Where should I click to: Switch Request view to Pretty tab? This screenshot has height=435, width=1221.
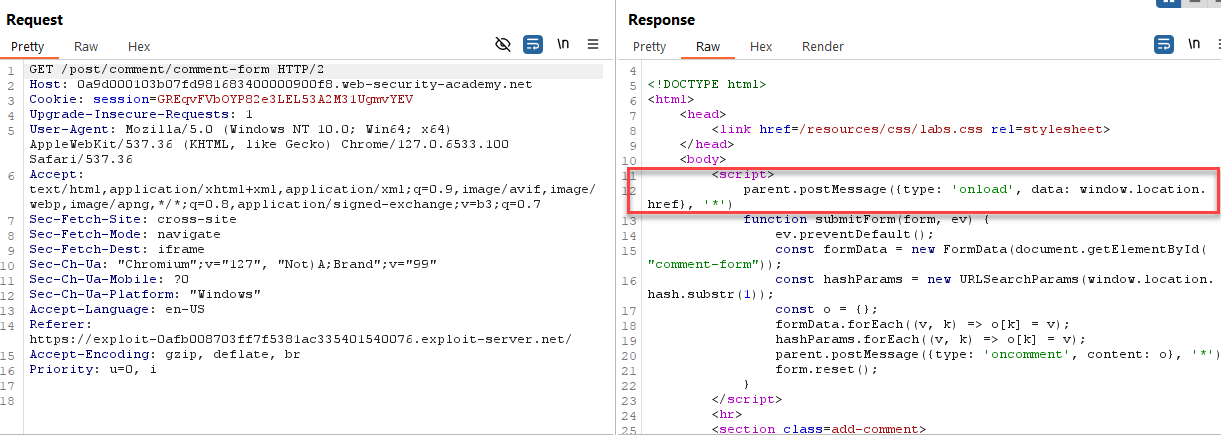[28, 46]
